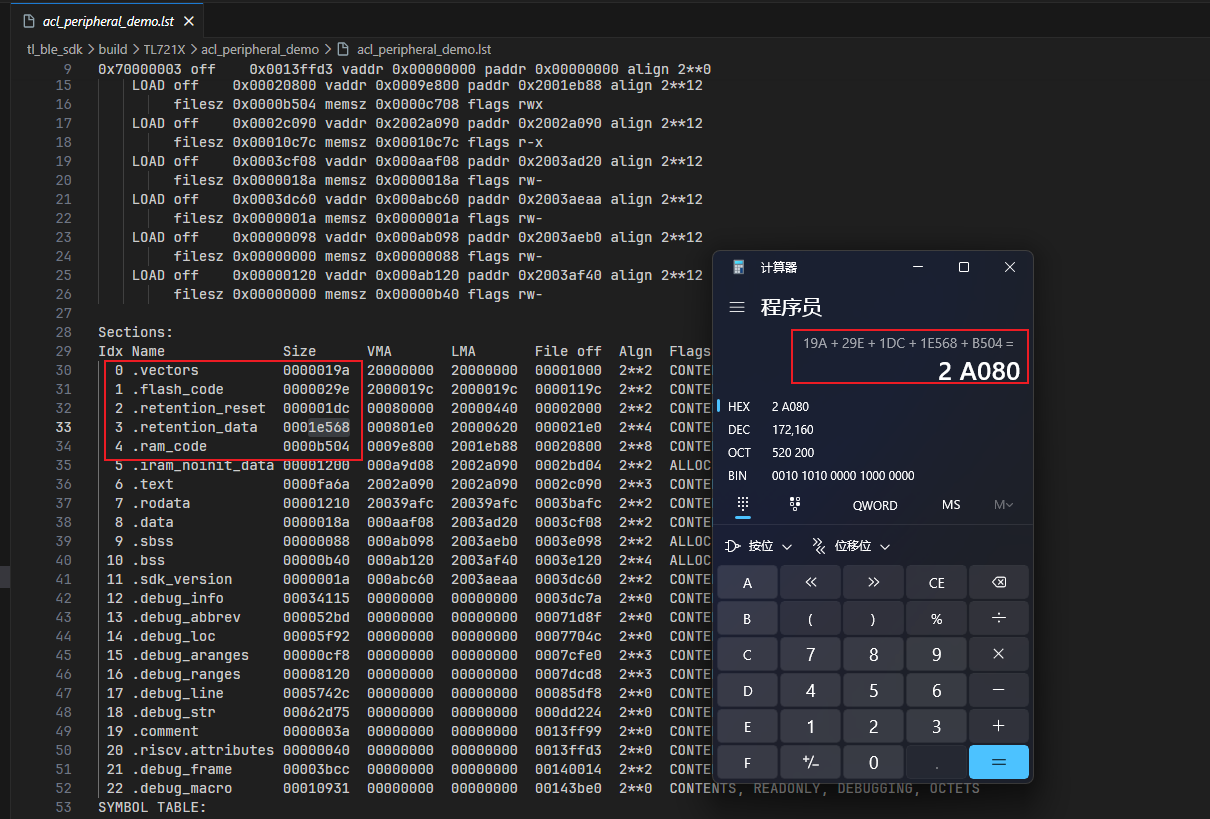Switch to the bit toggling keypad
The height and width of the screenshot is (819, 1210).
point(795,505)
